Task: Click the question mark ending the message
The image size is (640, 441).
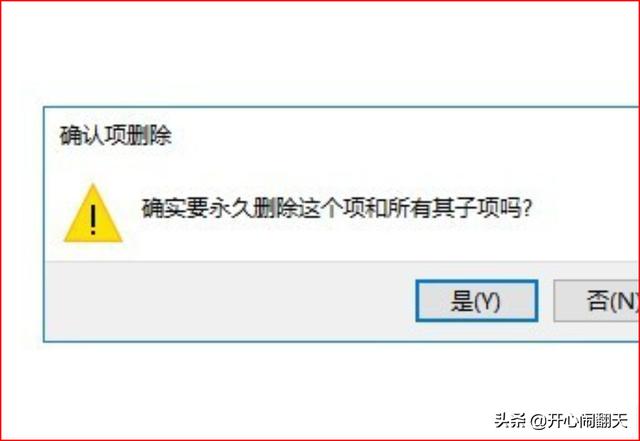Action: 527,208
